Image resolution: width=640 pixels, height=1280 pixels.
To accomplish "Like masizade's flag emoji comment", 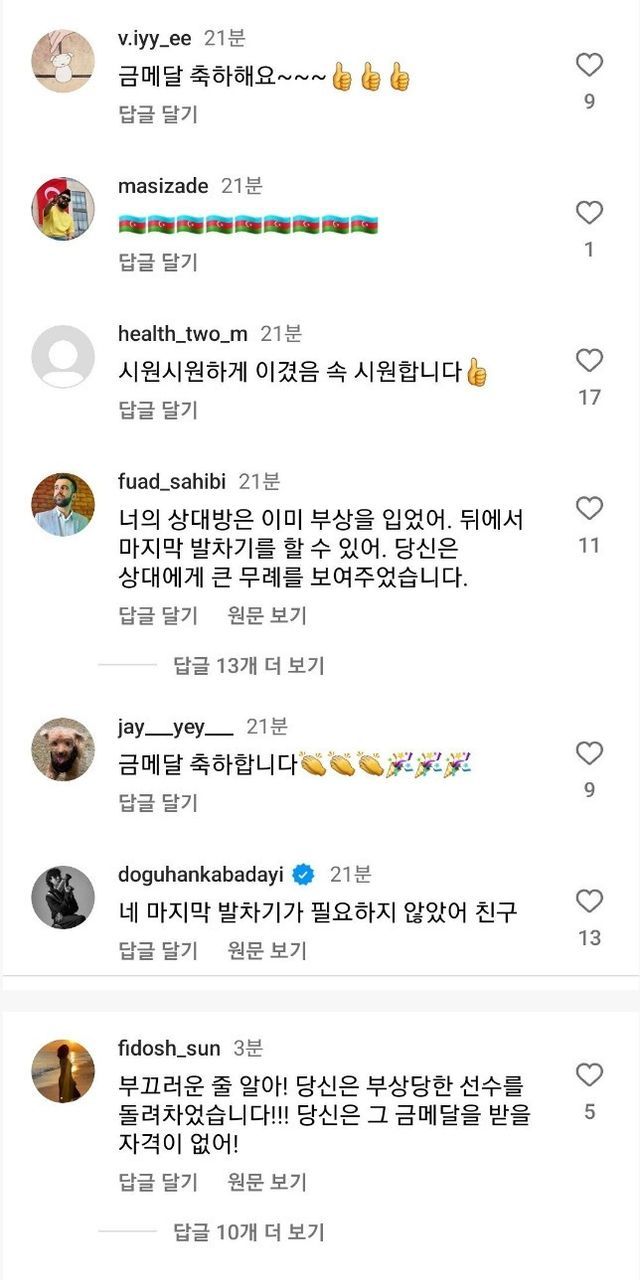I will [589, 213].
